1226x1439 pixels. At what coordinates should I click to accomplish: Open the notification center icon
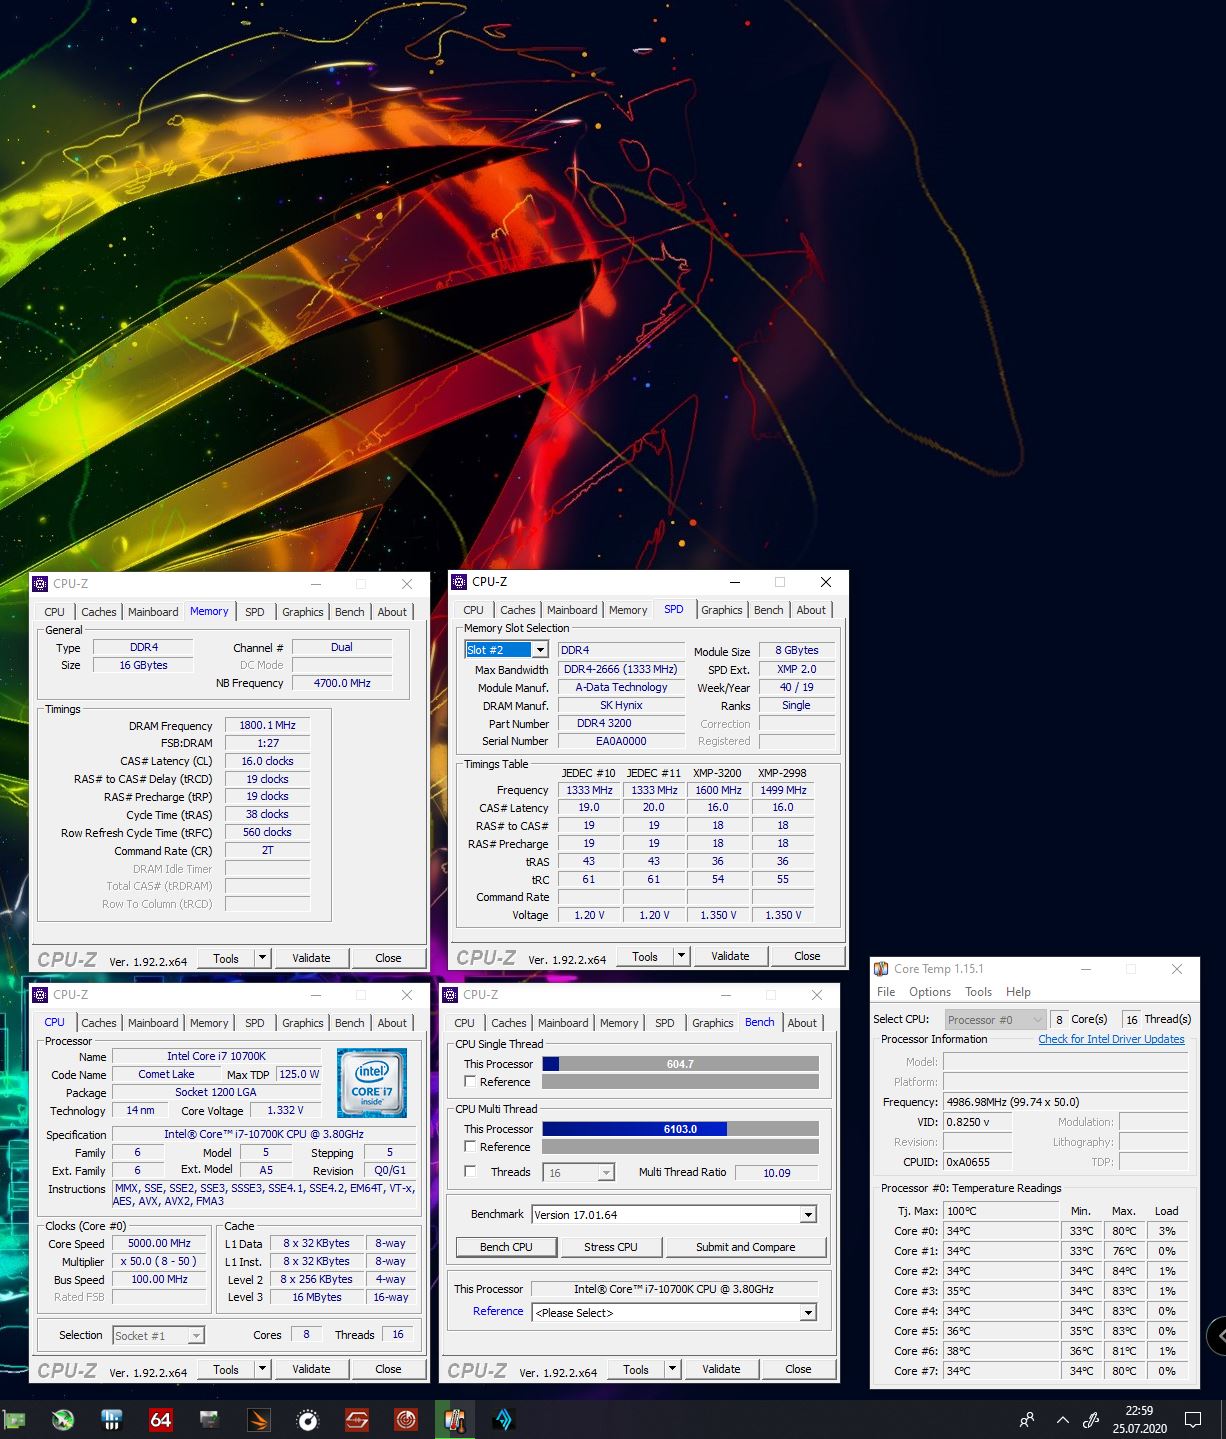tap(1192, 1420)
